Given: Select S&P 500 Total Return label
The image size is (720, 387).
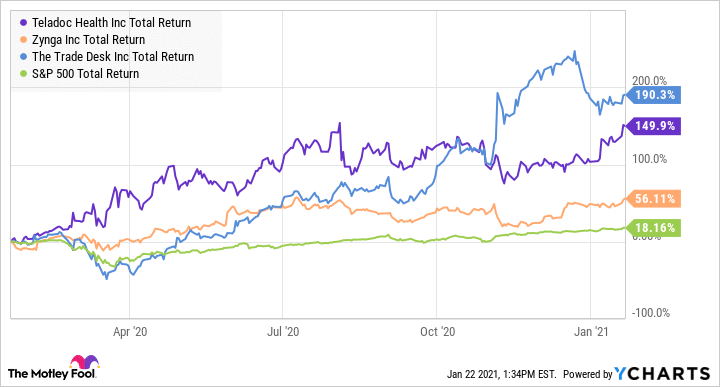Looking at the screenshot, I should pyautogui.click(x=85, y=74).
